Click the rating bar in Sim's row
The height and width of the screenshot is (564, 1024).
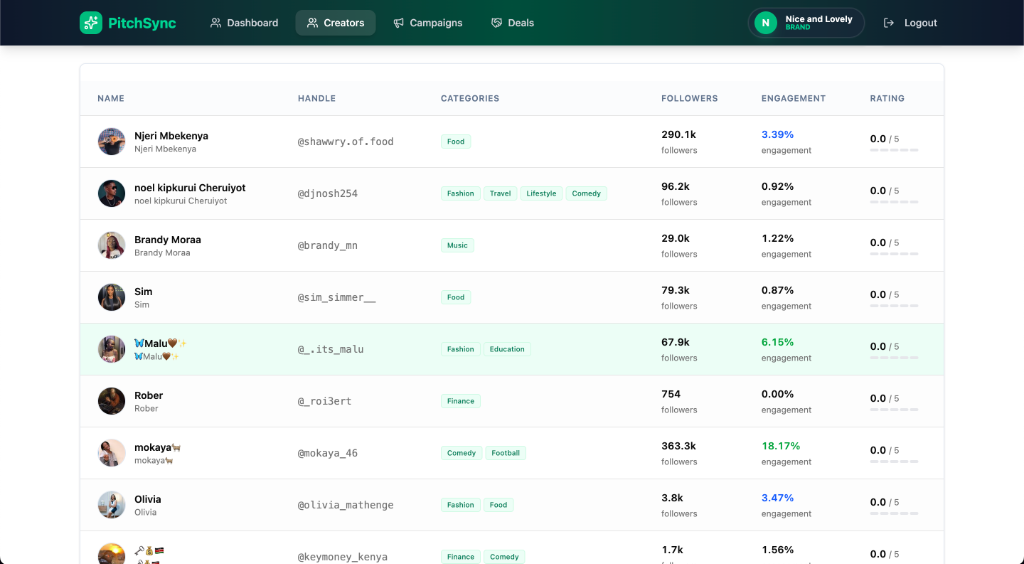pyautogui.click(x=894, y=306)
